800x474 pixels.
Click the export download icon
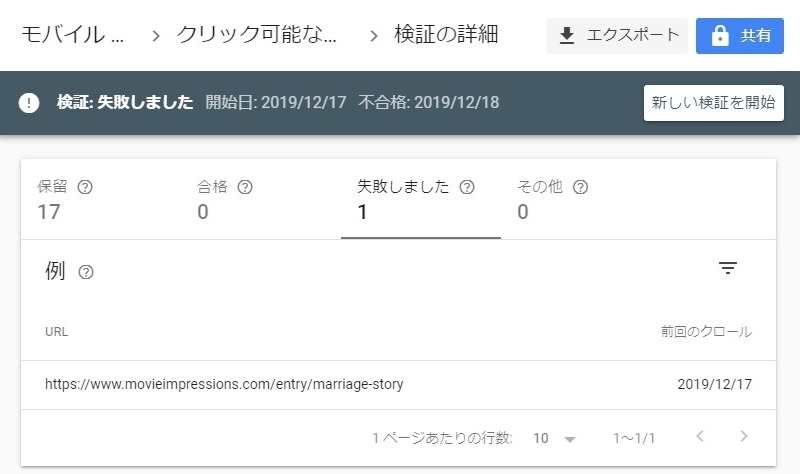(x=567, y=36)
